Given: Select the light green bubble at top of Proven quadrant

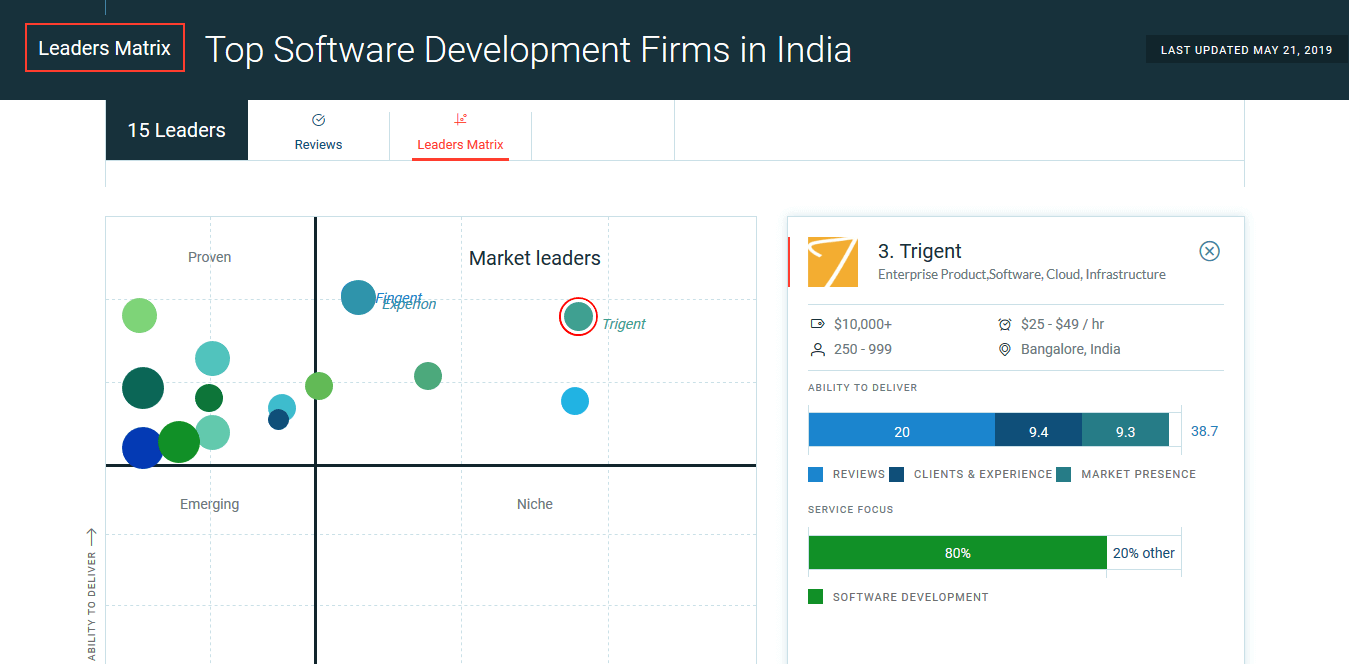Looking at the screenshot, I should tap(140, 316).
